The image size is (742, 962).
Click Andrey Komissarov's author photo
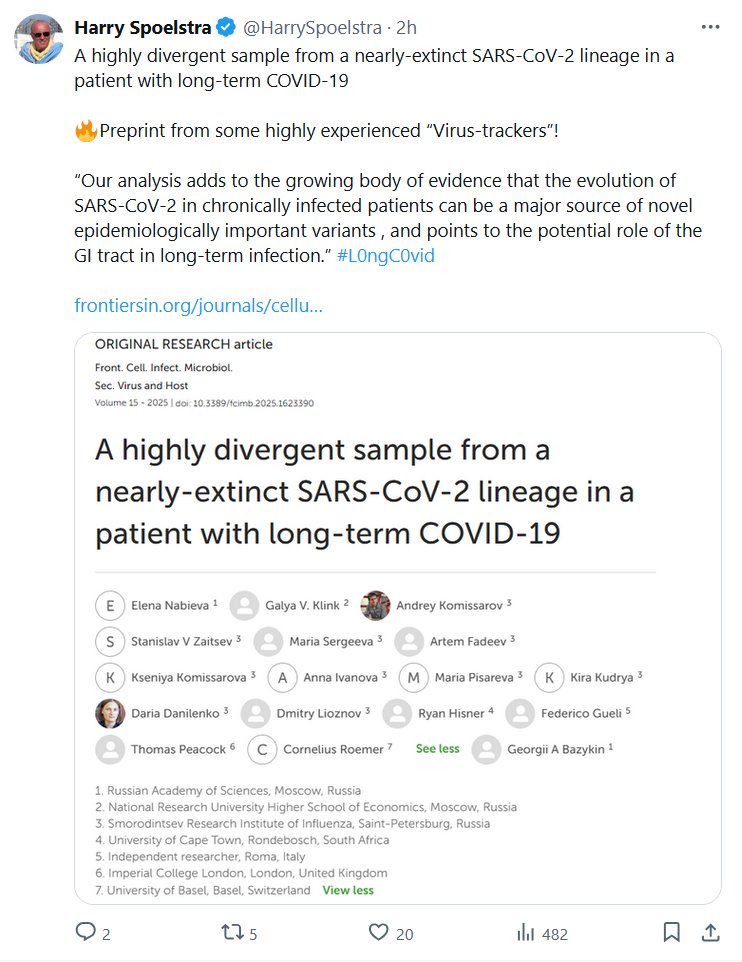click(375, 605)
